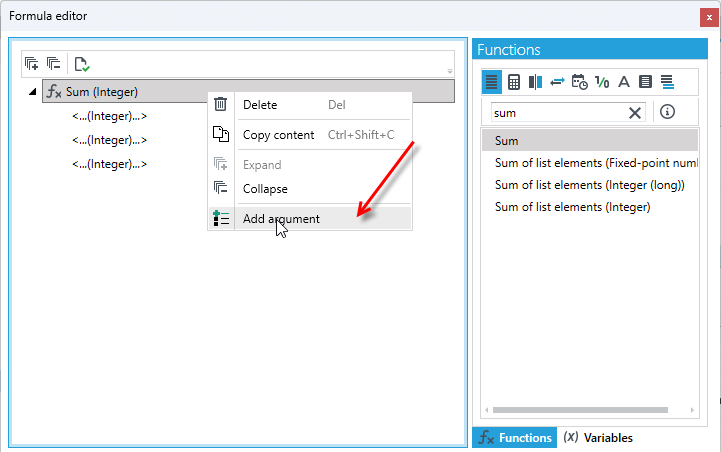Select the third <...(Integer)...> argument
This screenshot has height=452, width=721.
coord(109,164)
